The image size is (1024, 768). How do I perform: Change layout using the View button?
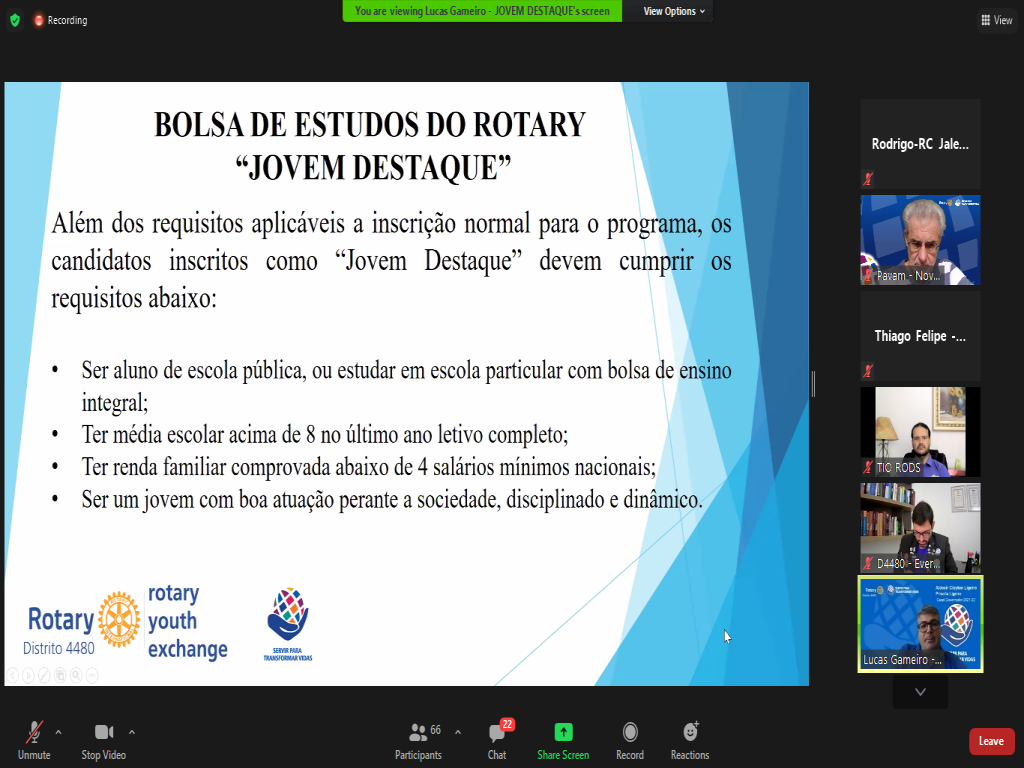coord(996,20)
